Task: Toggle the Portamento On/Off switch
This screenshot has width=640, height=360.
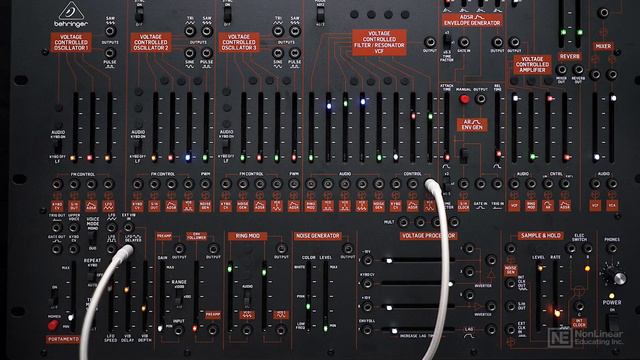Action: 53,296
